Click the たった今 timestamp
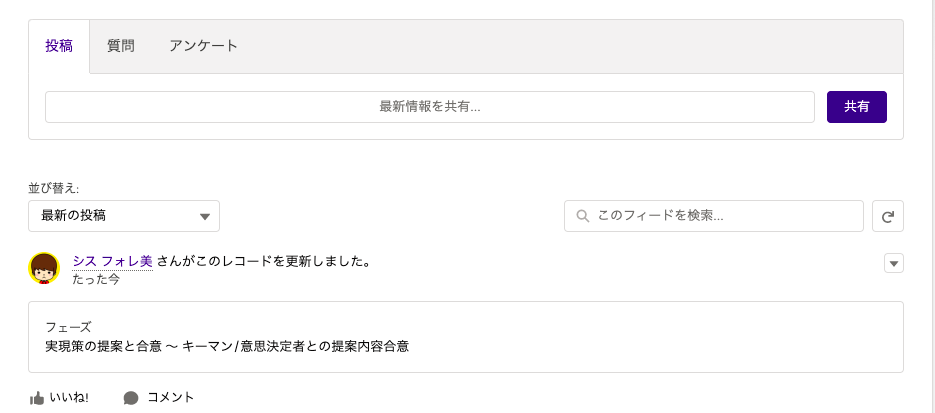The height and width of the screenshot is (413, 935). pyautogui.click(x=96, y=279)
